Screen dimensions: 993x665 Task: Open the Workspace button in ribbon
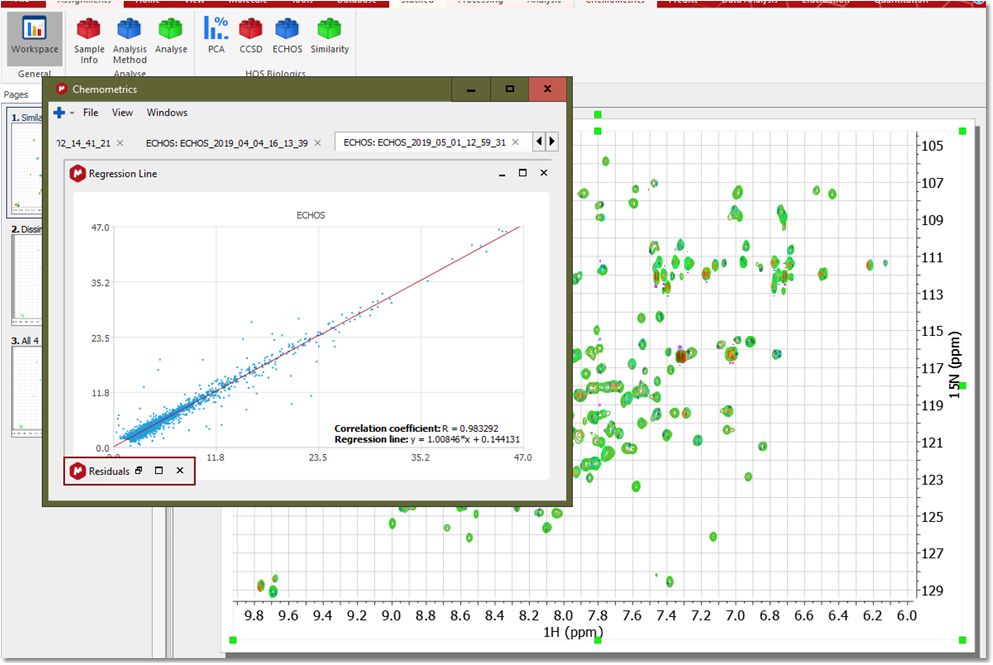(x=34, y=37)
